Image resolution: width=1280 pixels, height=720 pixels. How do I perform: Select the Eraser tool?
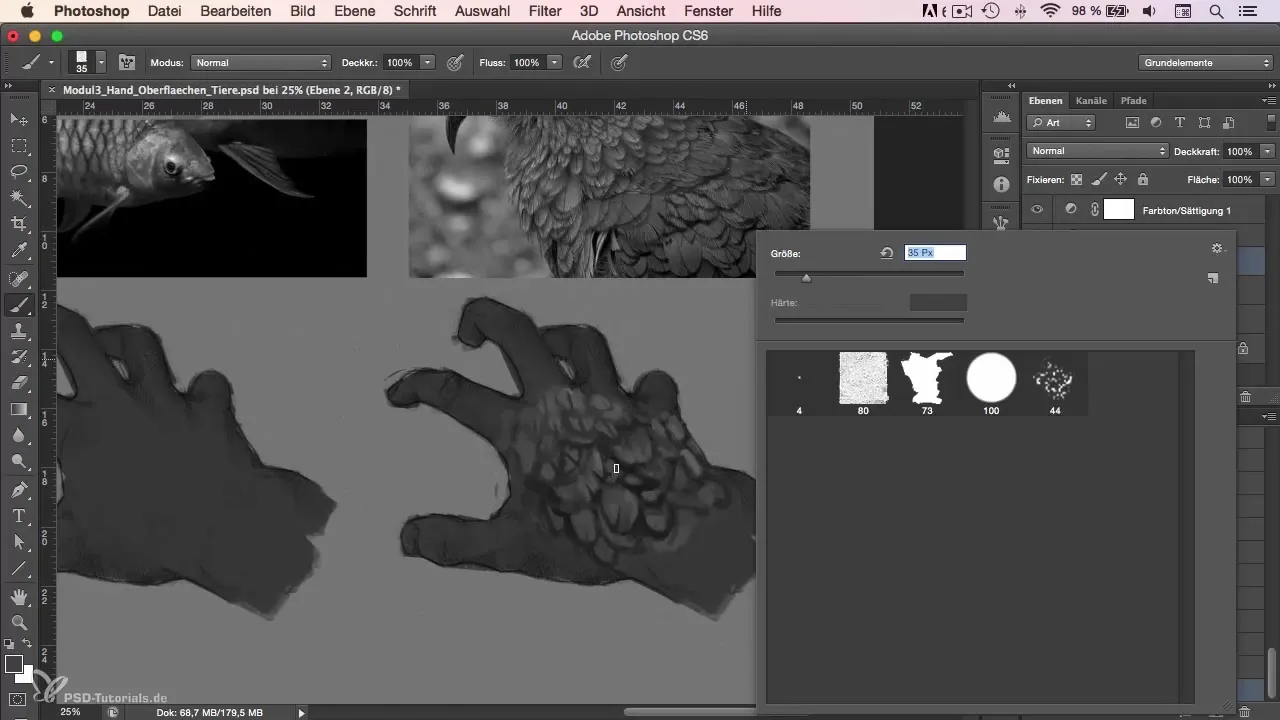tap(18, 383)
